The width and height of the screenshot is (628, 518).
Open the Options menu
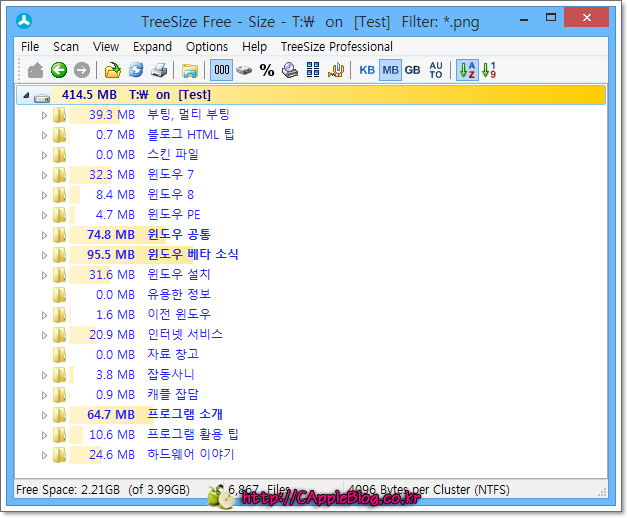coord(207,46)
